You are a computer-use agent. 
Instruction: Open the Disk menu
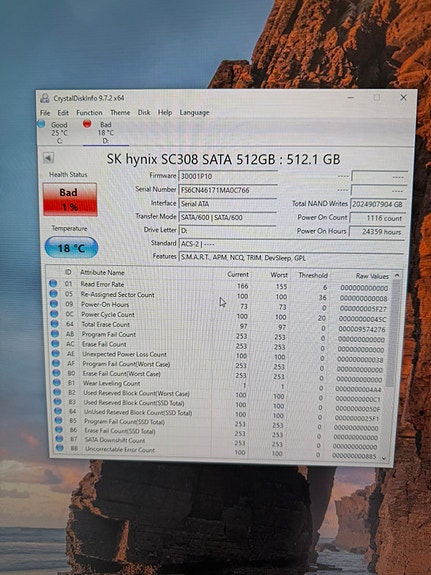144,112
